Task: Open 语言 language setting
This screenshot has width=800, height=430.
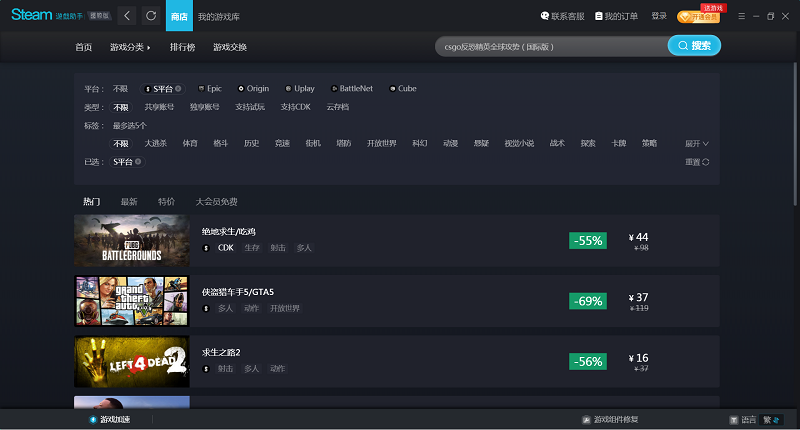Action: pos(743,420)
